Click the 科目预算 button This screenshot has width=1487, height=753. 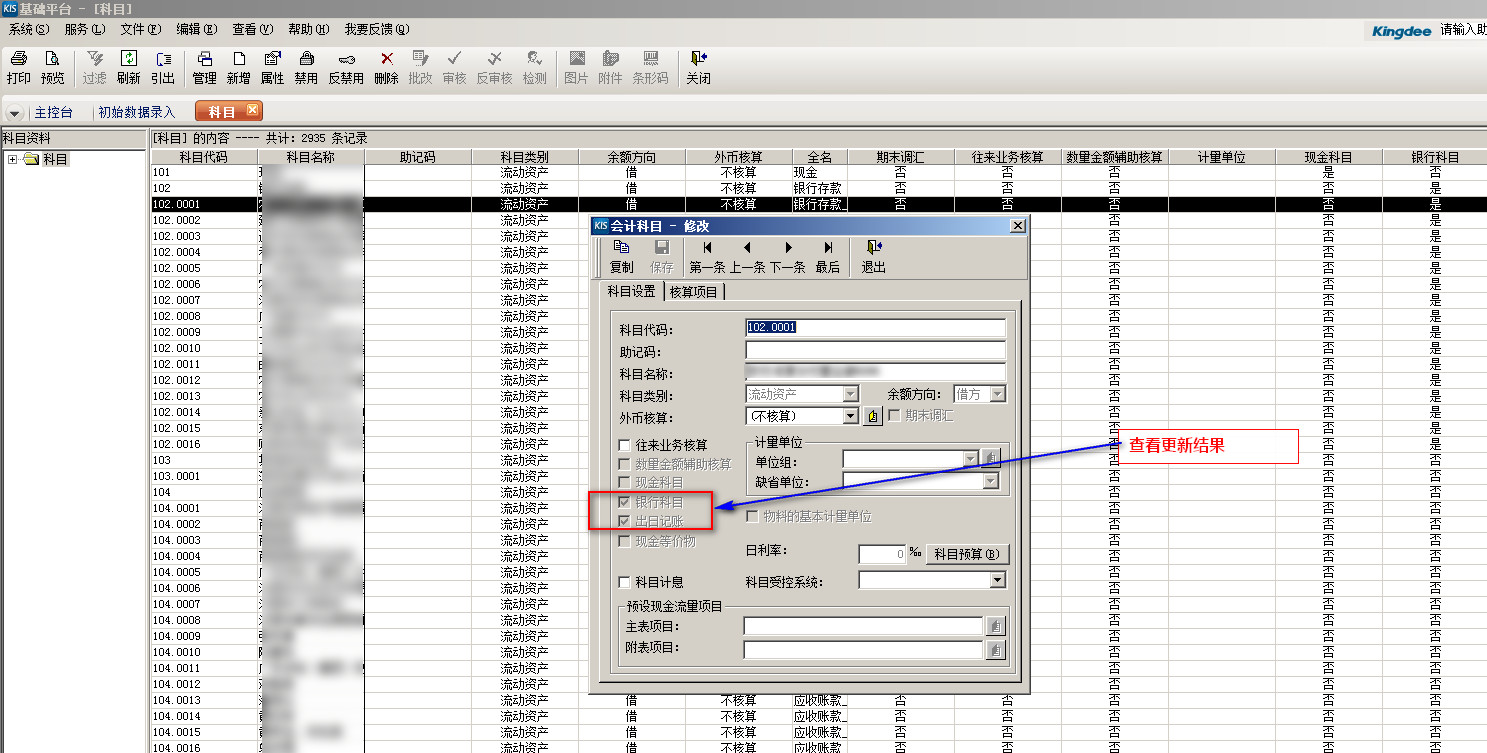(966, 554)
